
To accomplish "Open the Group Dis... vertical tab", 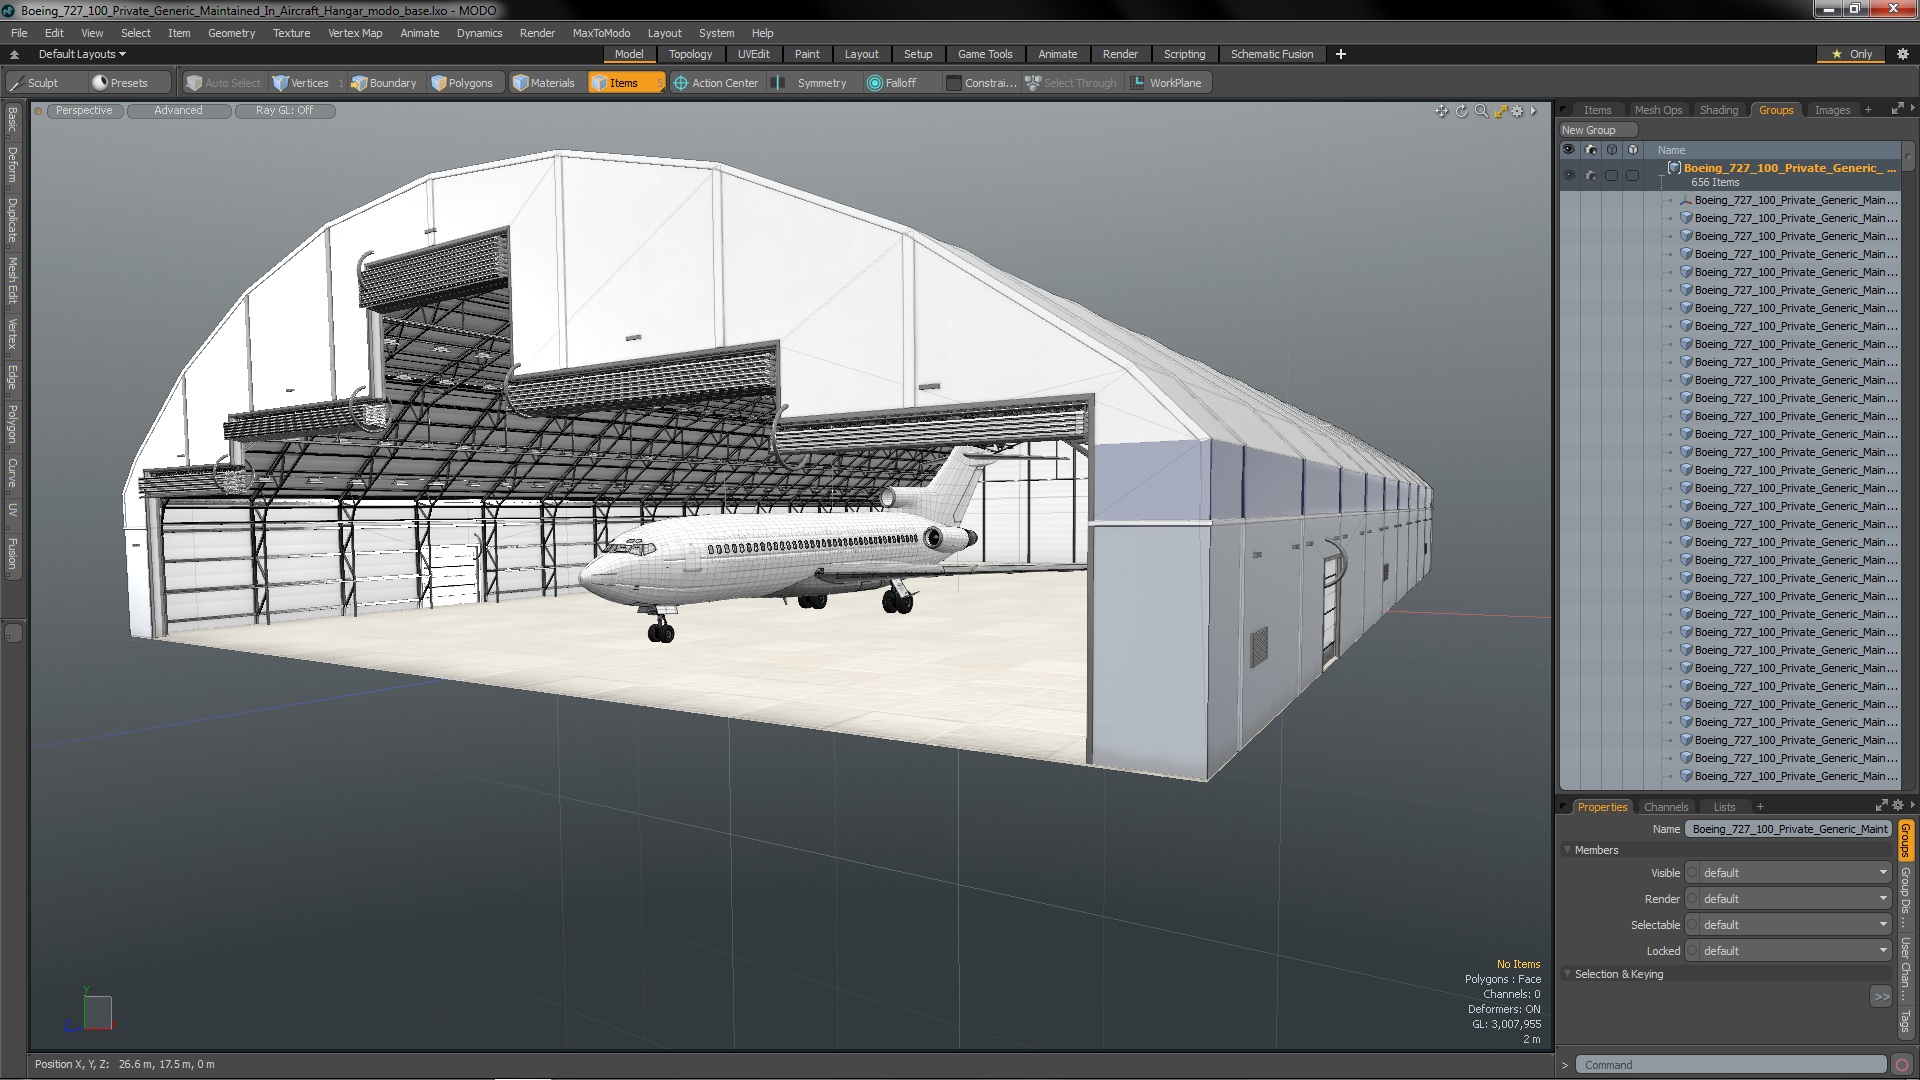I will pos(1906,898).
